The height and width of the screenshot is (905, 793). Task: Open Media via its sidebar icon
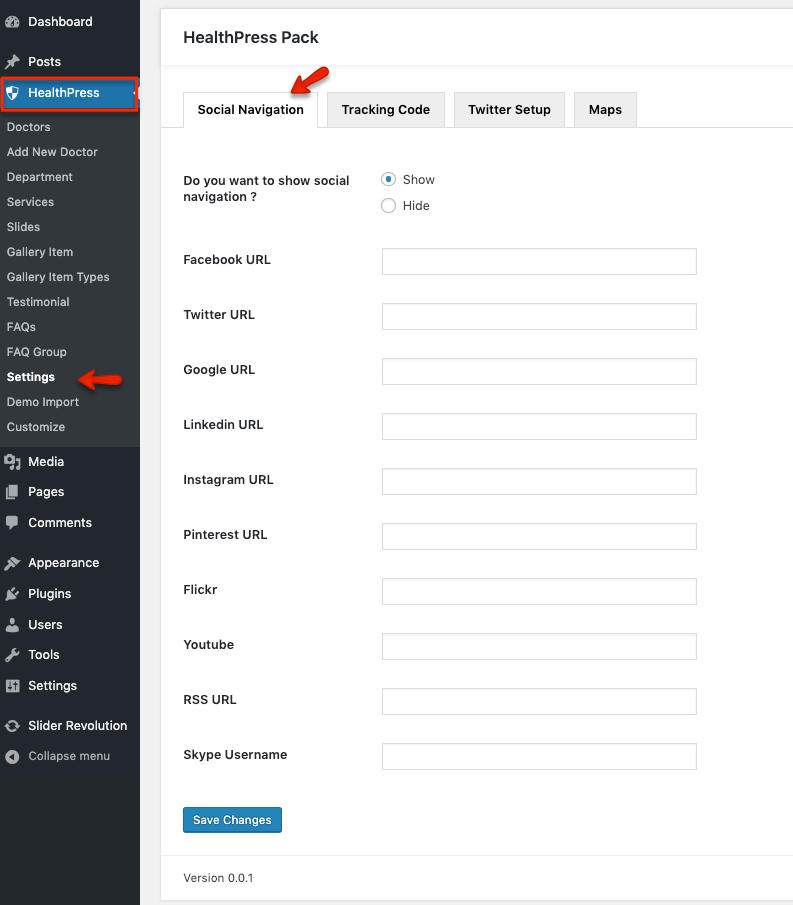click(12, 462)
